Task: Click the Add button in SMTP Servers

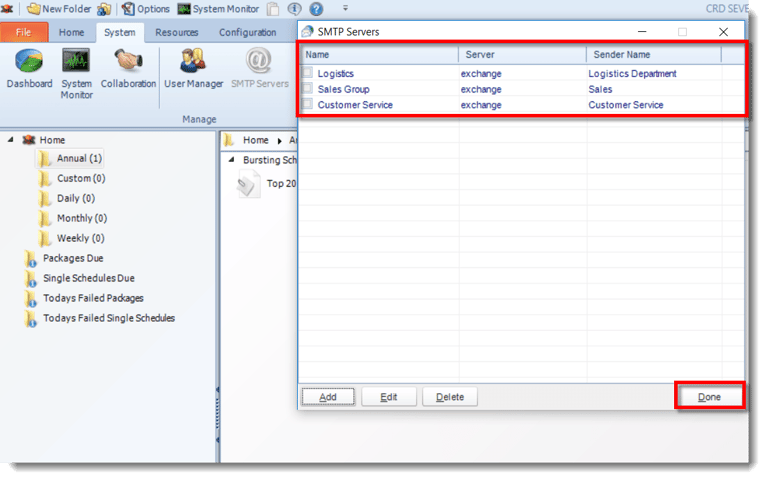Action: click(328, 397)
